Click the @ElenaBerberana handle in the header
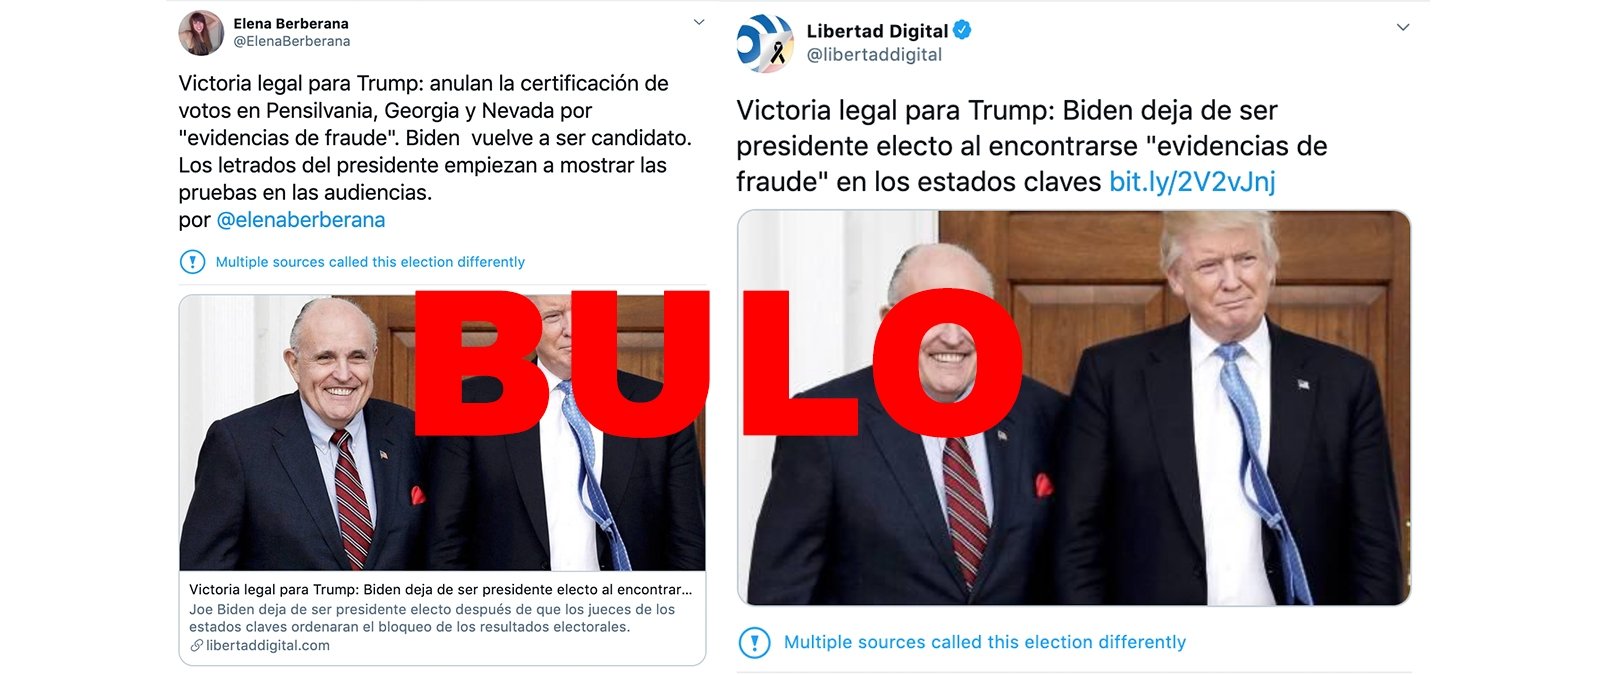 [292, 42]
